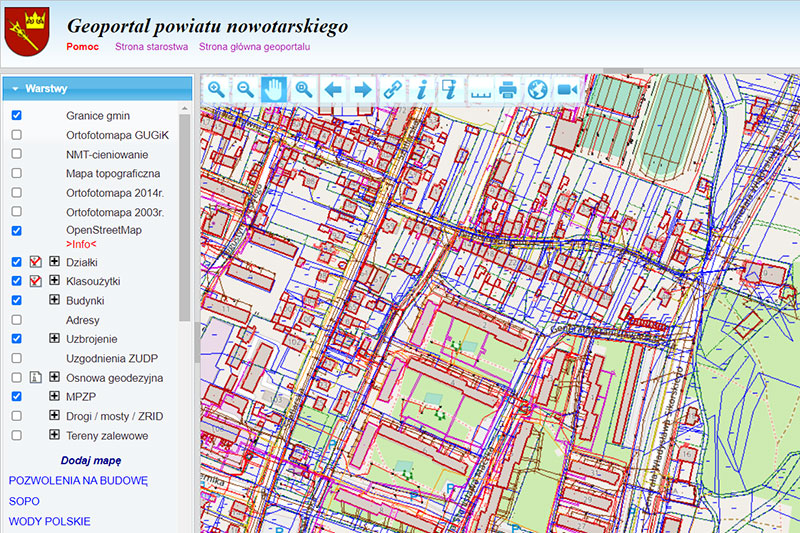Expand the MPZP layer group
The width and height of the screenshot is (800, 533).
point(54,396)
